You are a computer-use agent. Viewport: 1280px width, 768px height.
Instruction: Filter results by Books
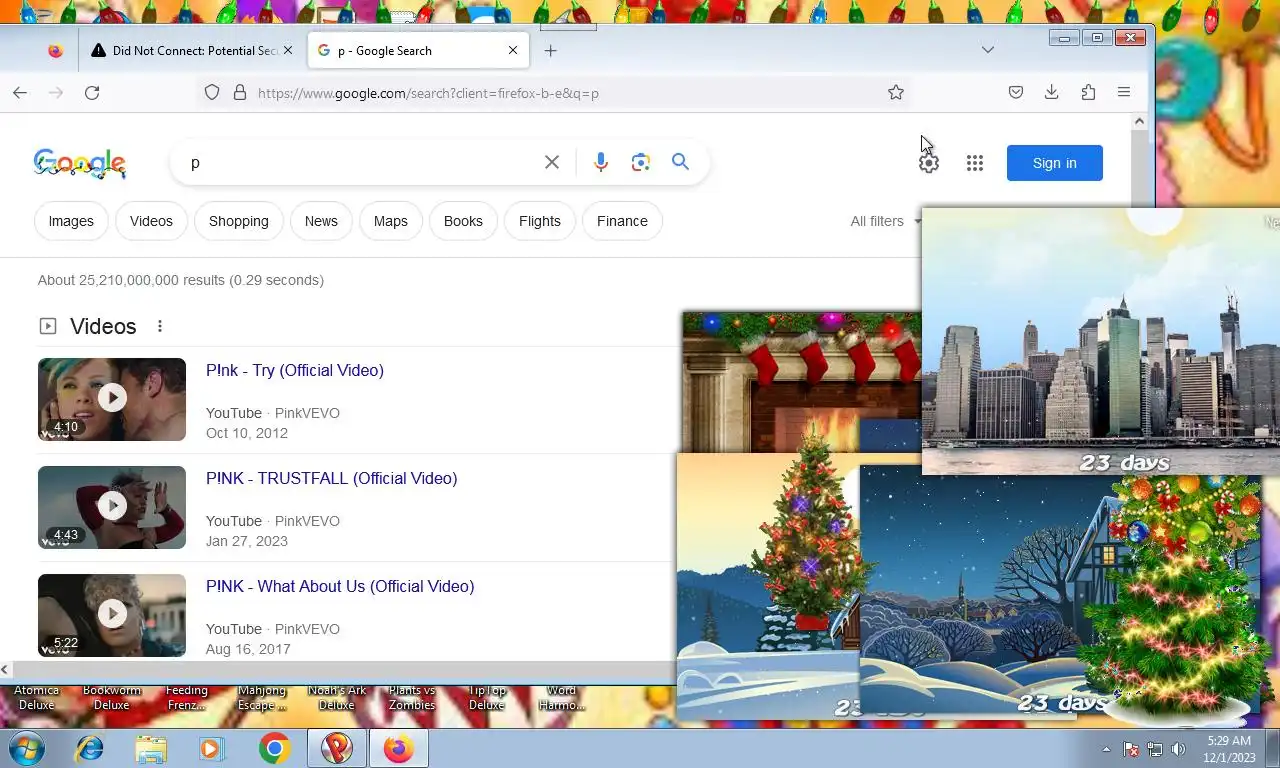463,221
